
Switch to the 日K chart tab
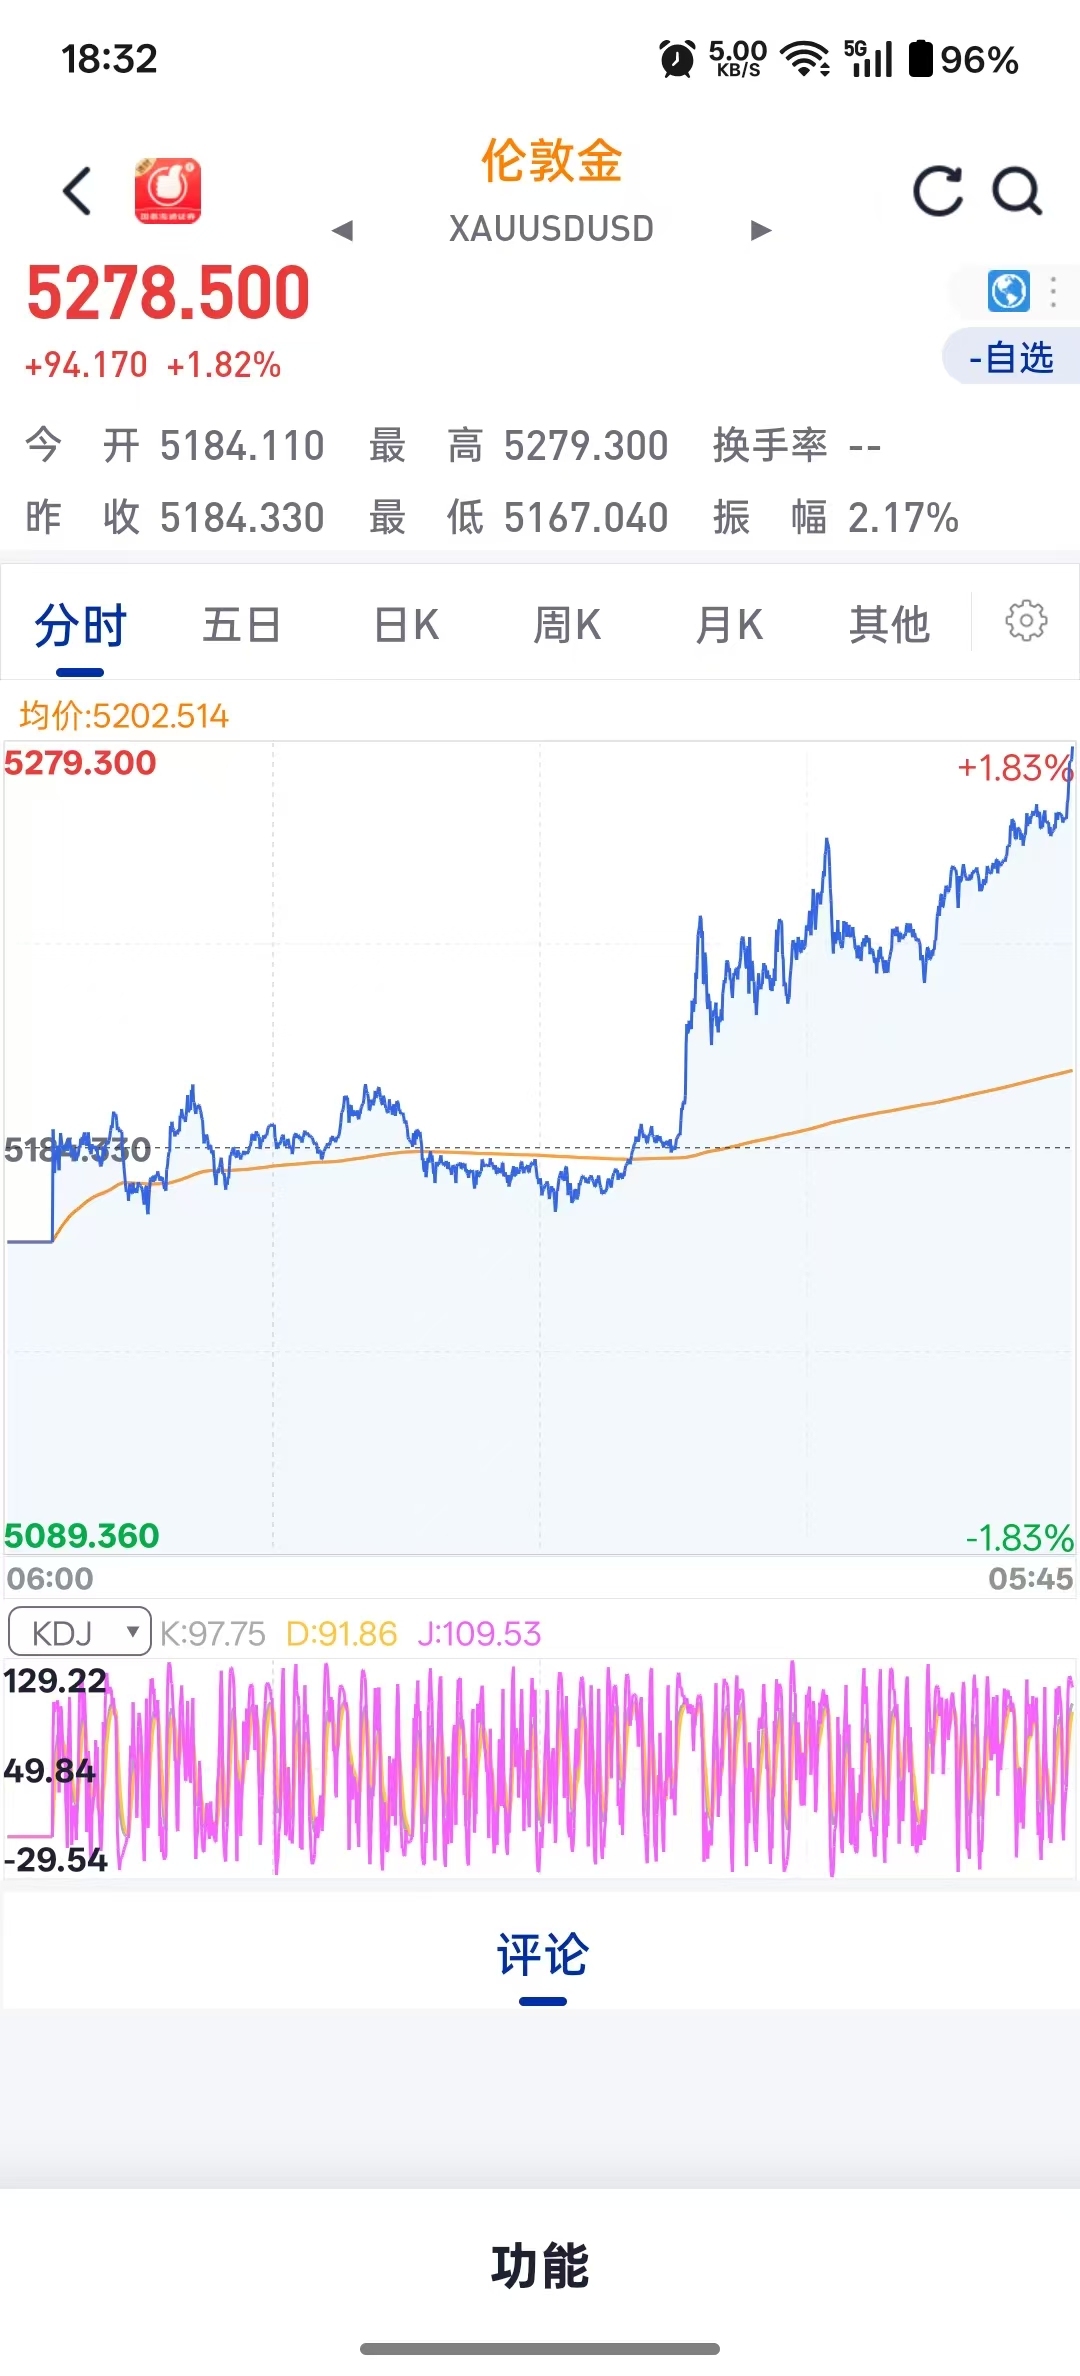pyautogui.click(x=406, y=625)
